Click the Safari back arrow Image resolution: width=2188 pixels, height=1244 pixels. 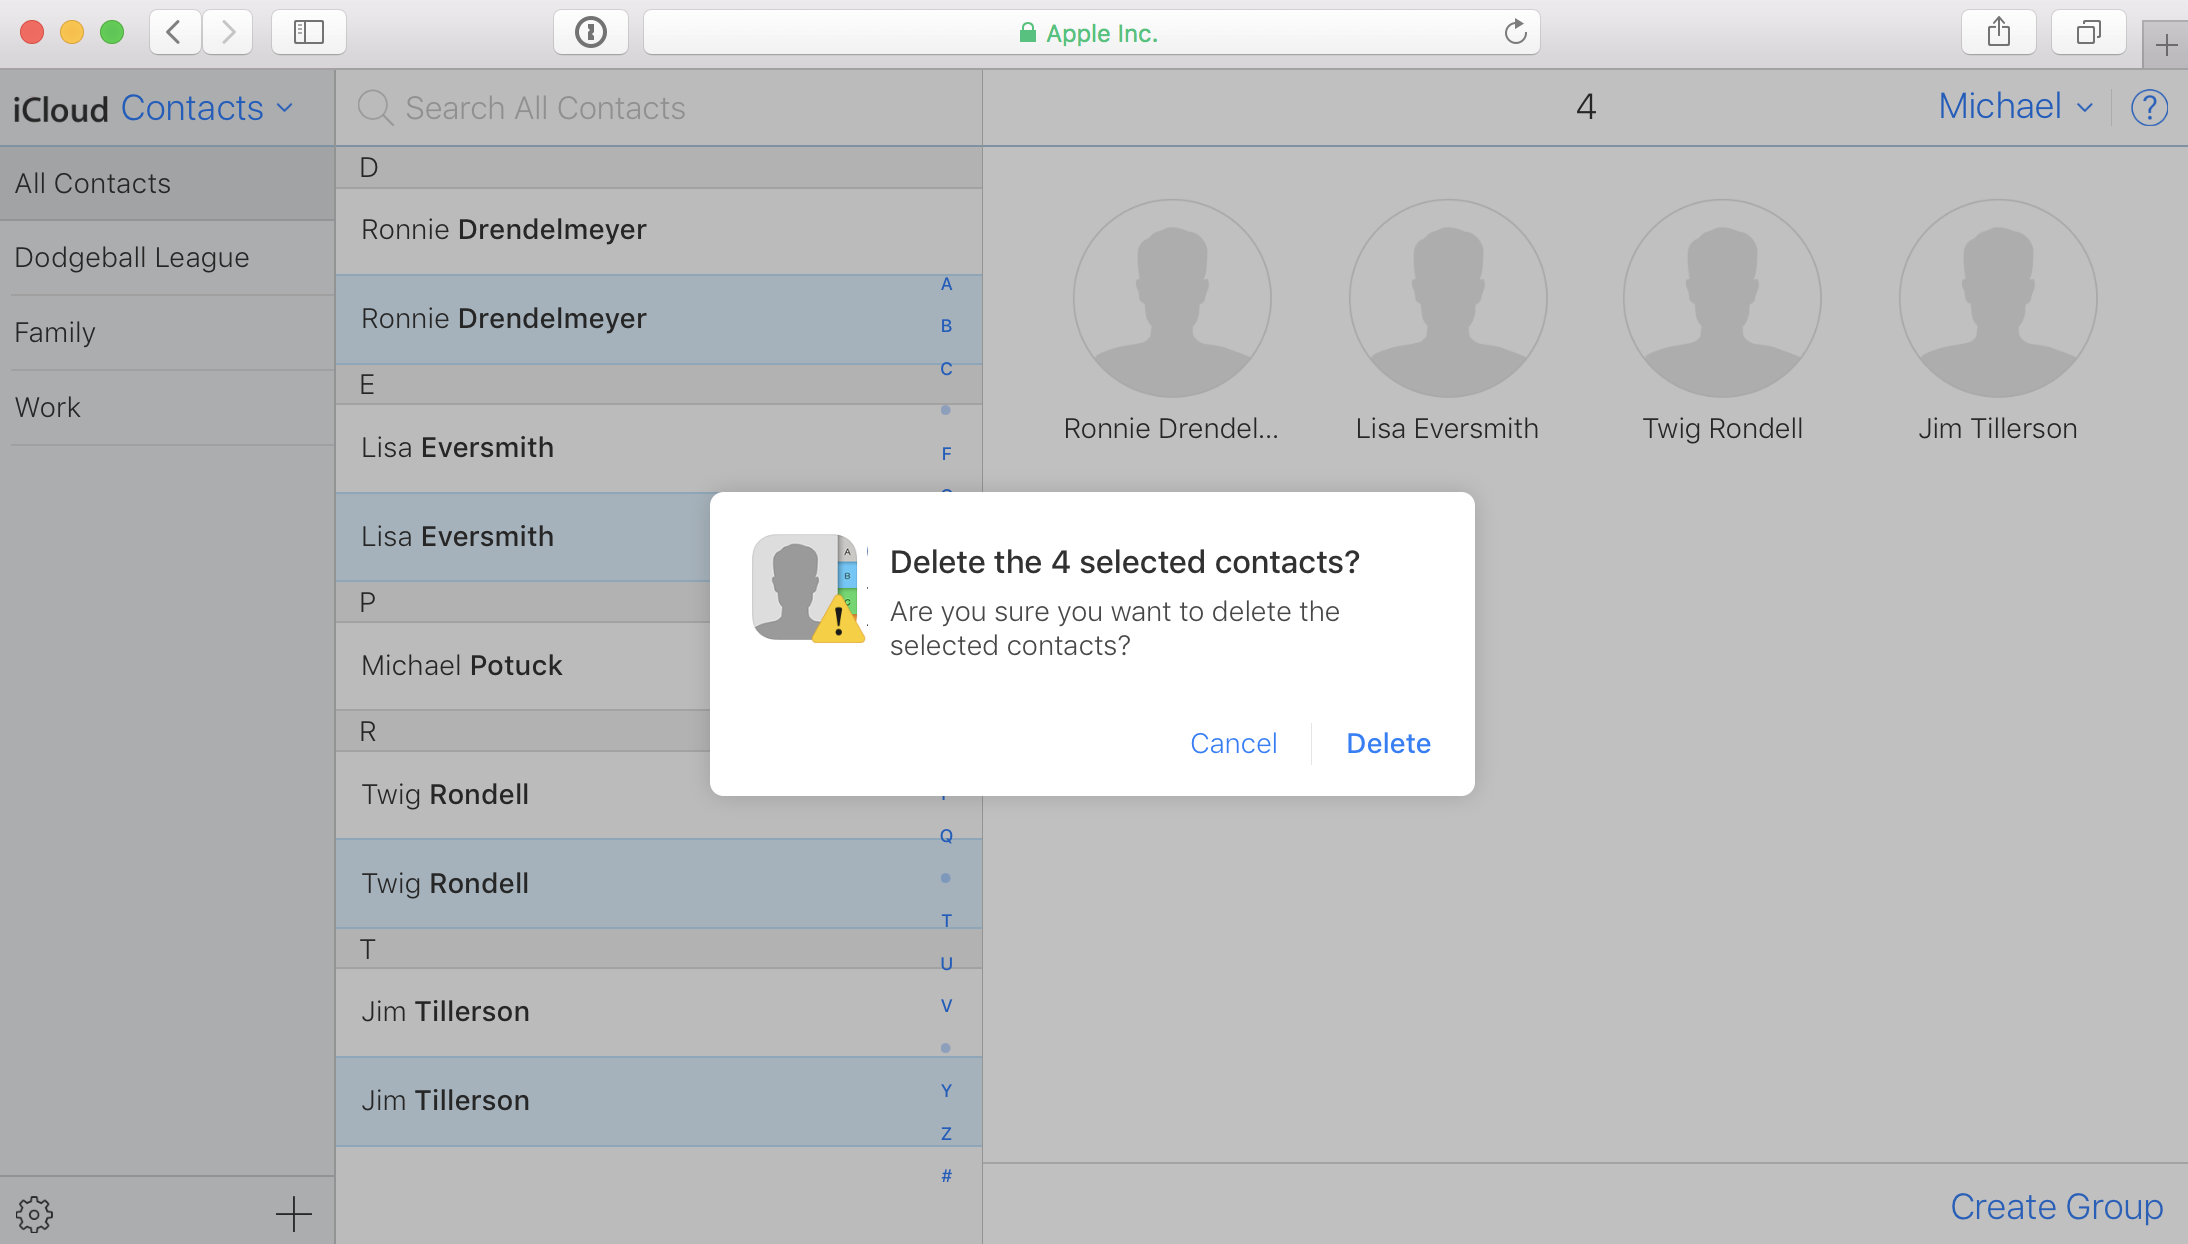click(x=175, y=32)
